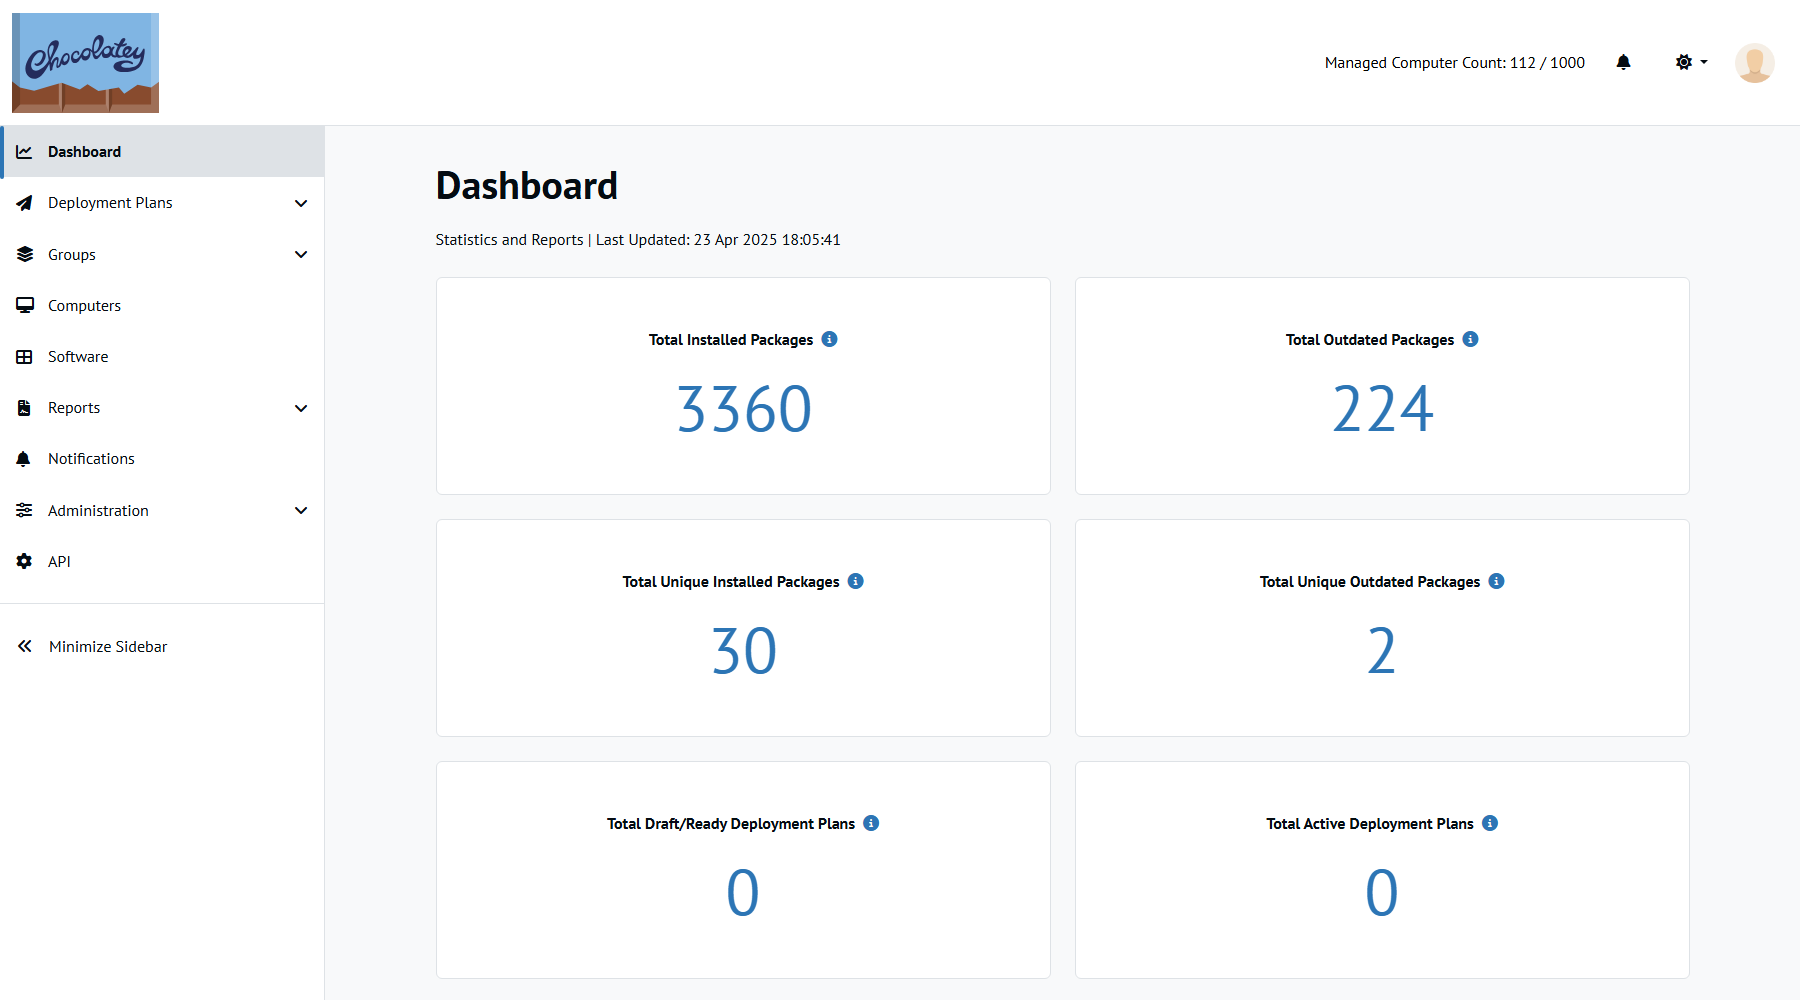Open Administration menu item
The width and height of the screenshot is (1800, 1000).
[162, 510]
